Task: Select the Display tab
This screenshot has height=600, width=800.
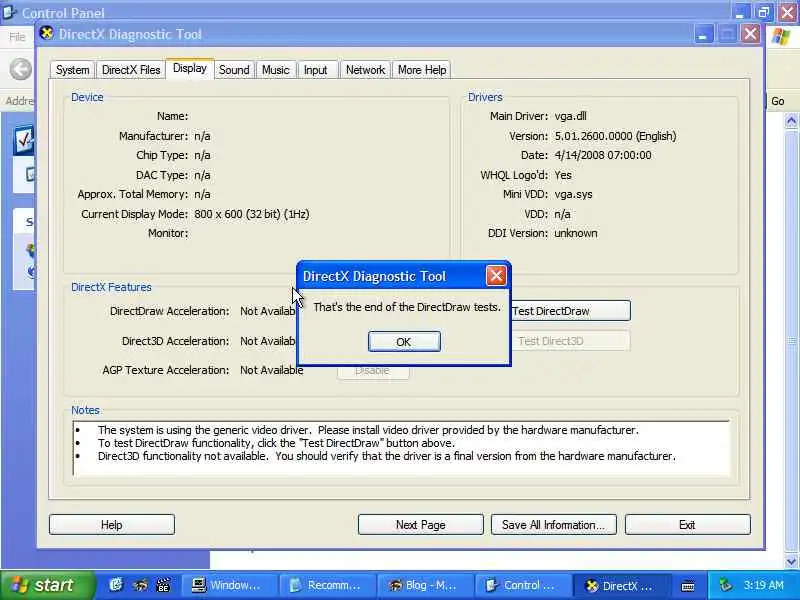Action: pyautogui.click(x=189, y=68)
